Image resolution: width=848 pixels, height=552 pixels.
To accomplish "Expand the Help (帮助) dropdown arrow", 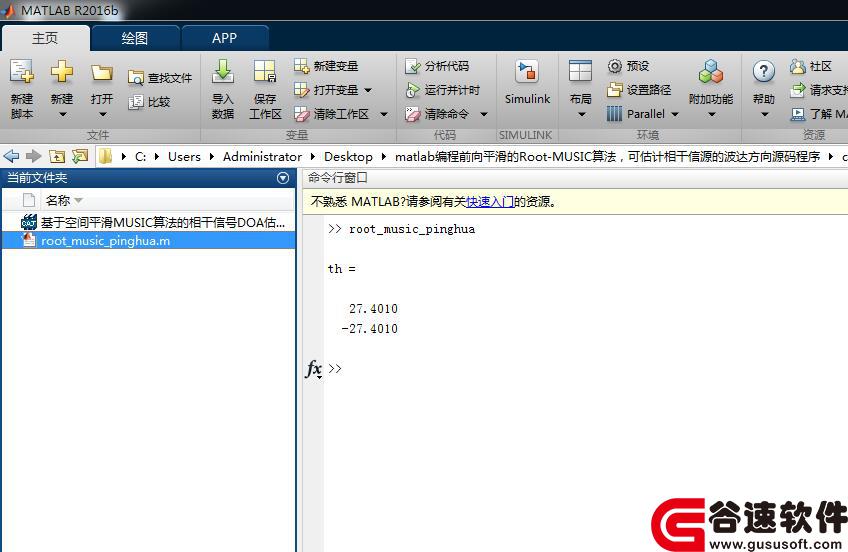I will point(764,114).
